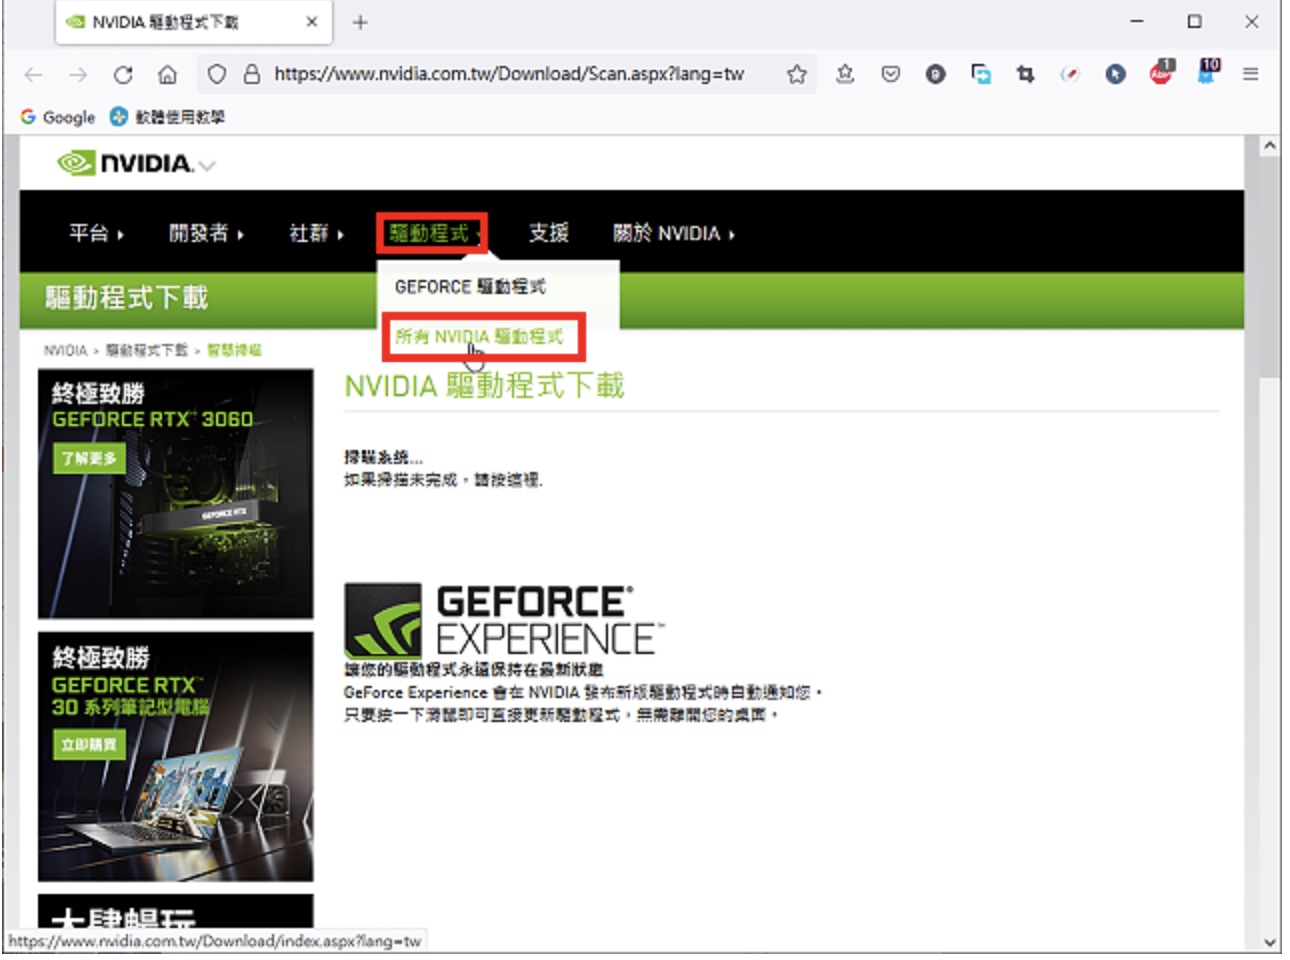This screenshot has width=1290, height=960.
Task: Click NVIDIA breadcrumb link
Action: click(x=65, y=350)
